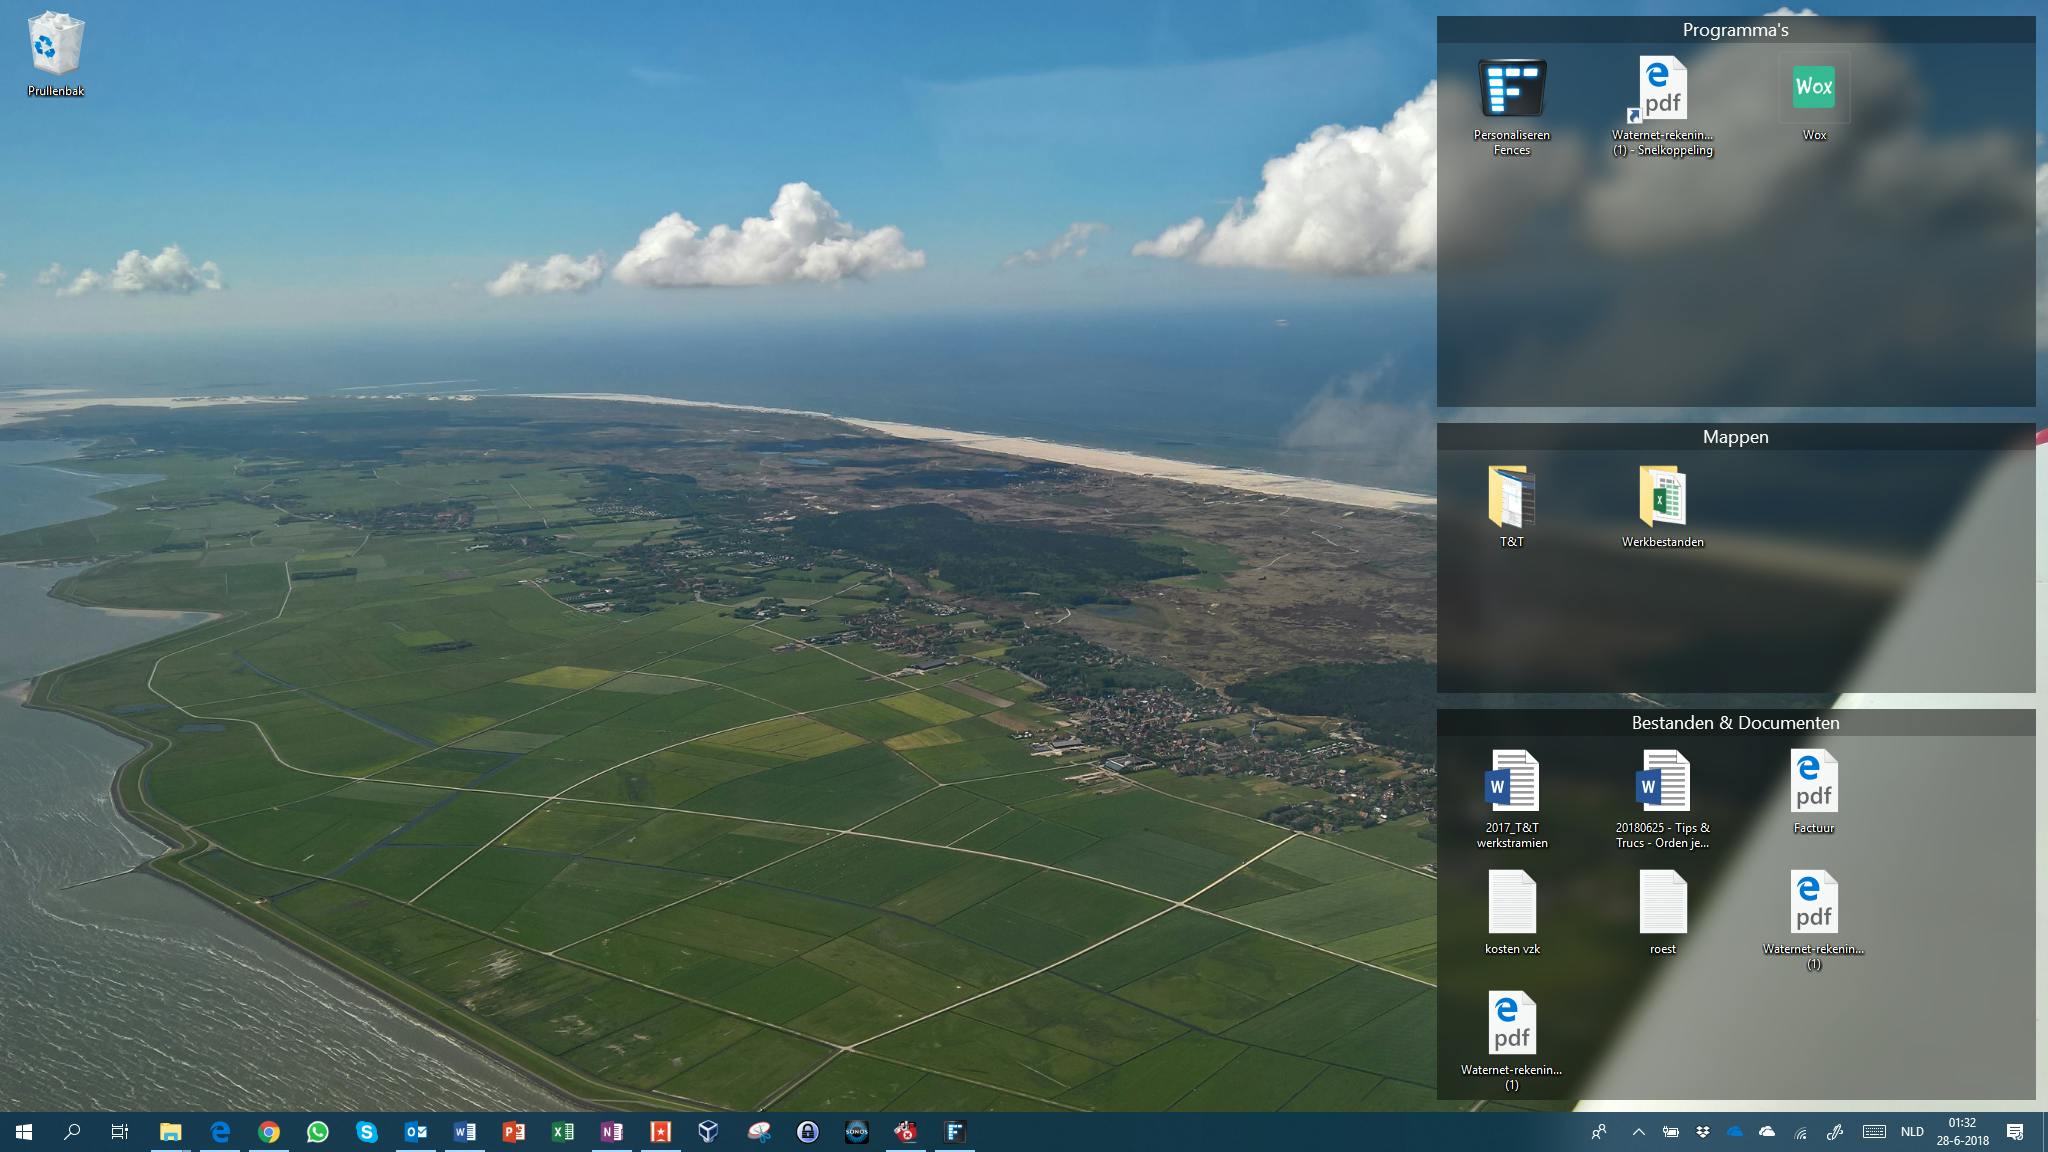Select the 2017_T&T werkstramien Word document
2048x1152 pixels.
tap(1511, 783)
